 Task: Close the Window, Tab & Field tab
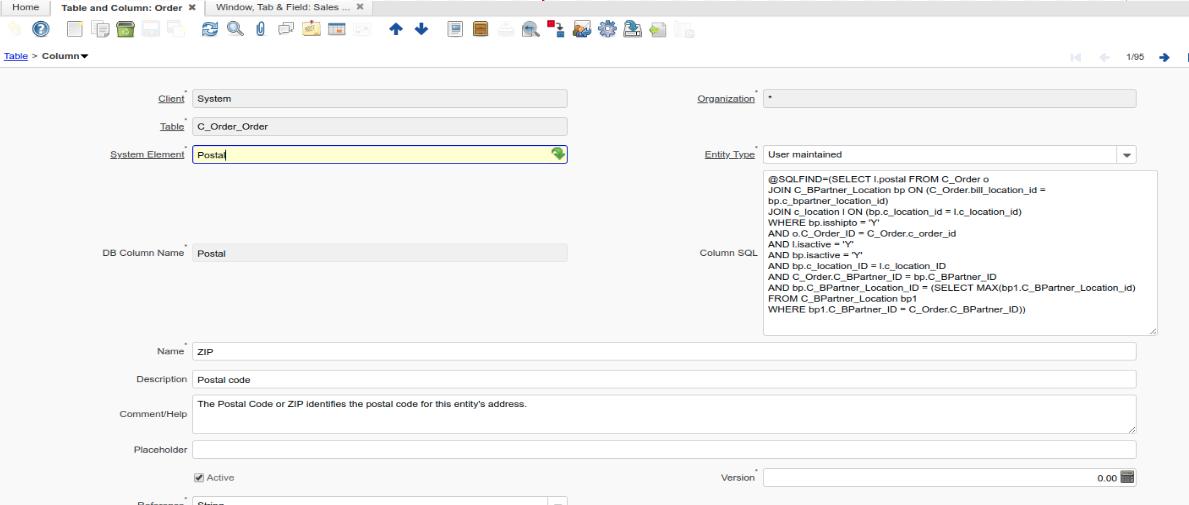tap(360, 7)
